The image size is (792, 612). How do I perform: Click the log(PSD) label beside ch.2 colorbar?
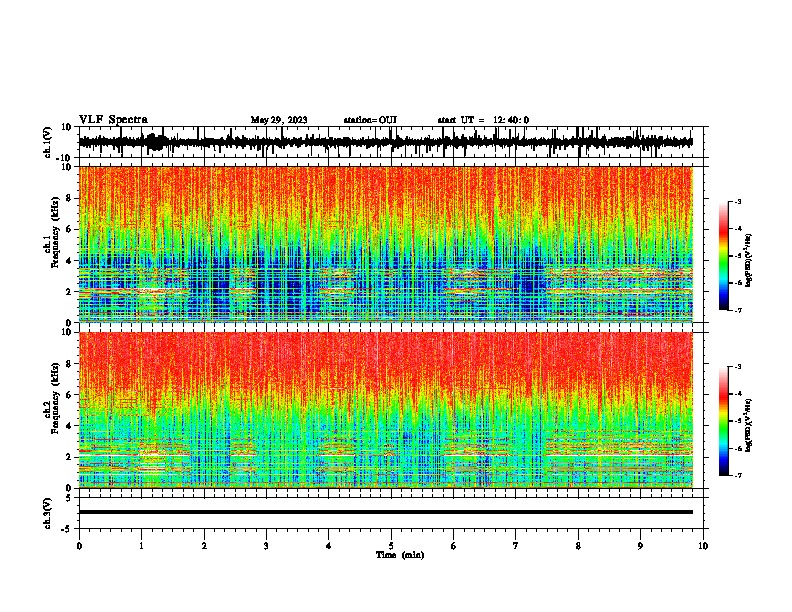click(x=748, y=425)
